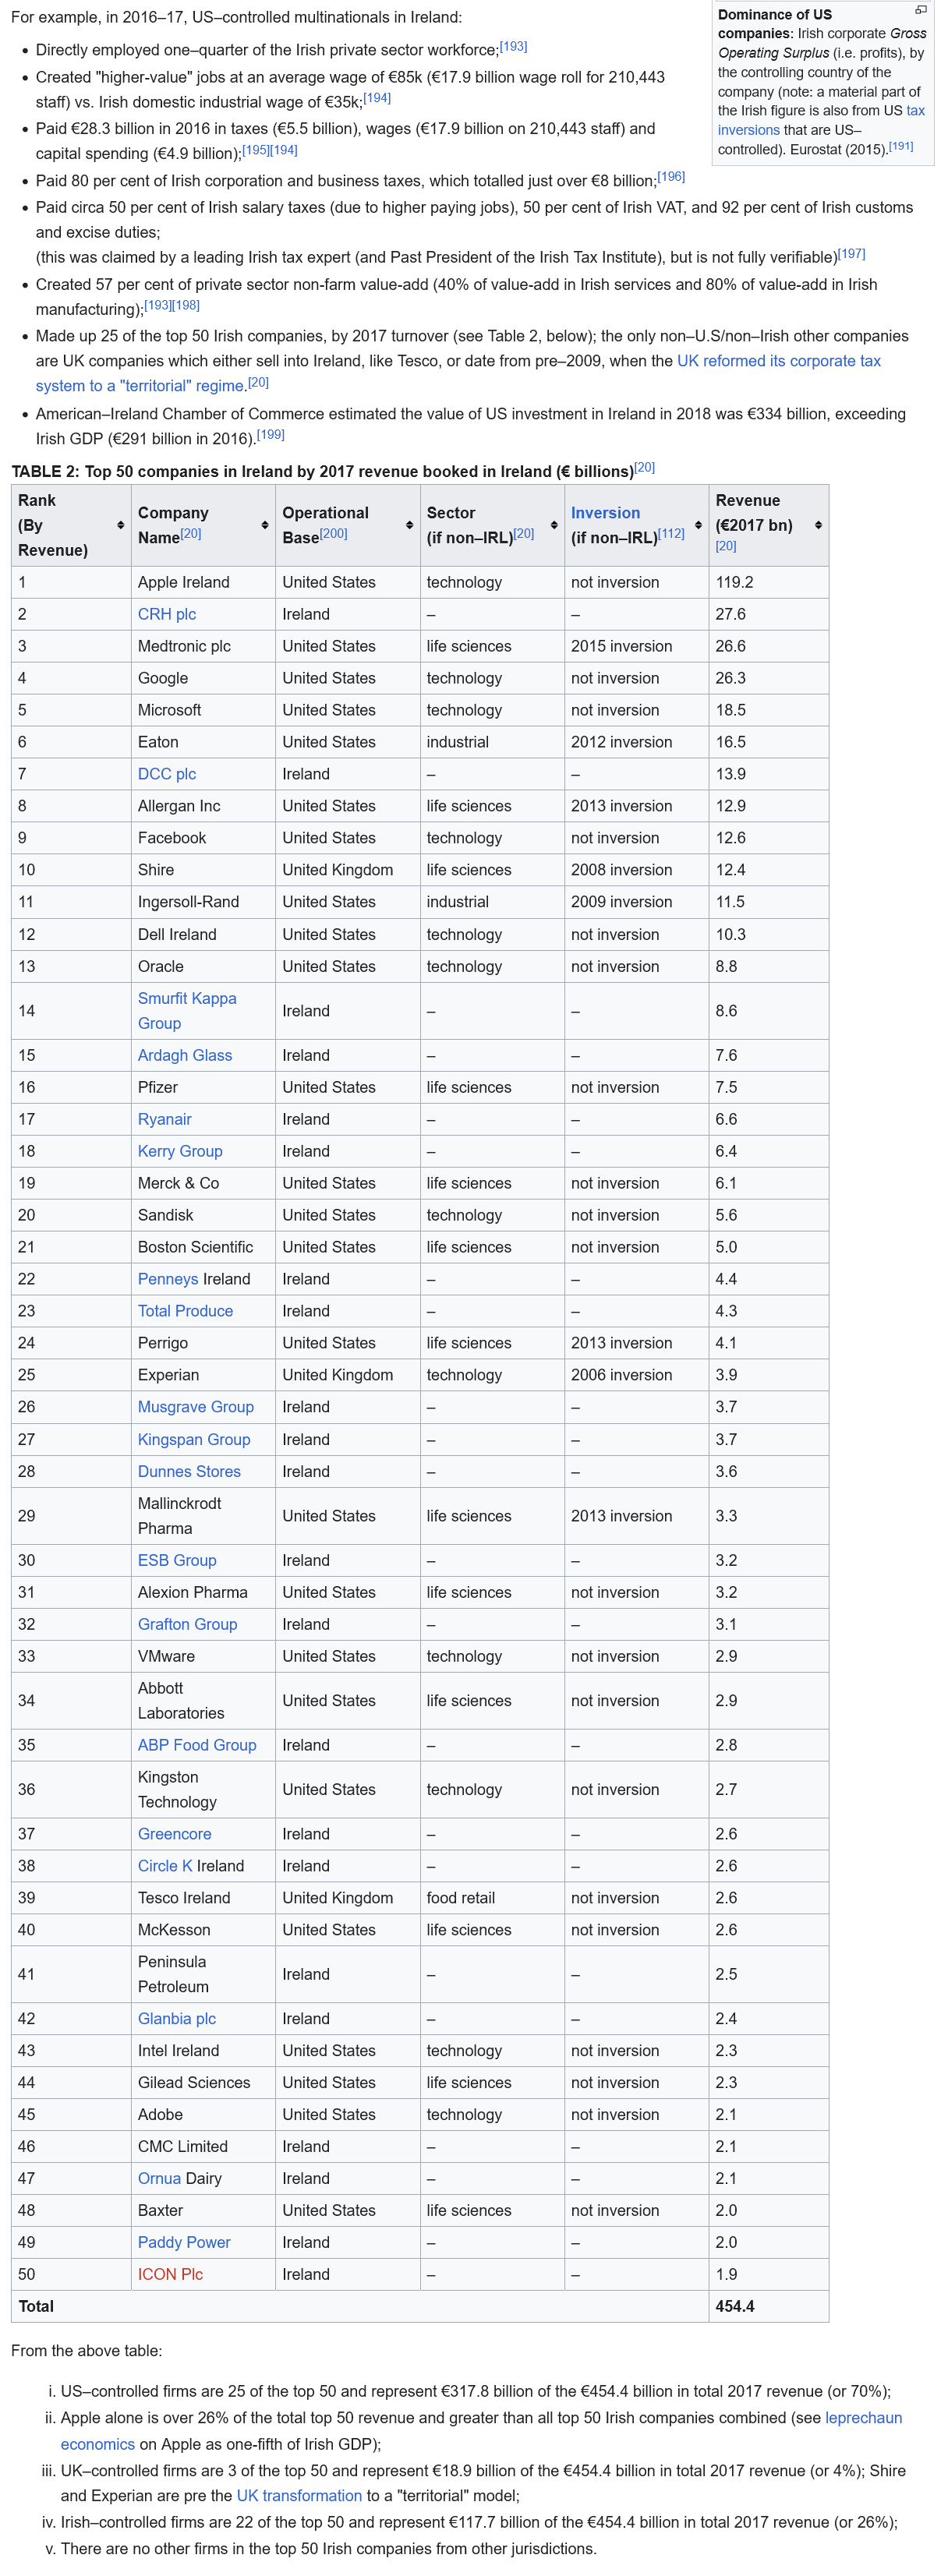Open the Kingspan Group link
Screen dimensions: 948x2576
194,1439
